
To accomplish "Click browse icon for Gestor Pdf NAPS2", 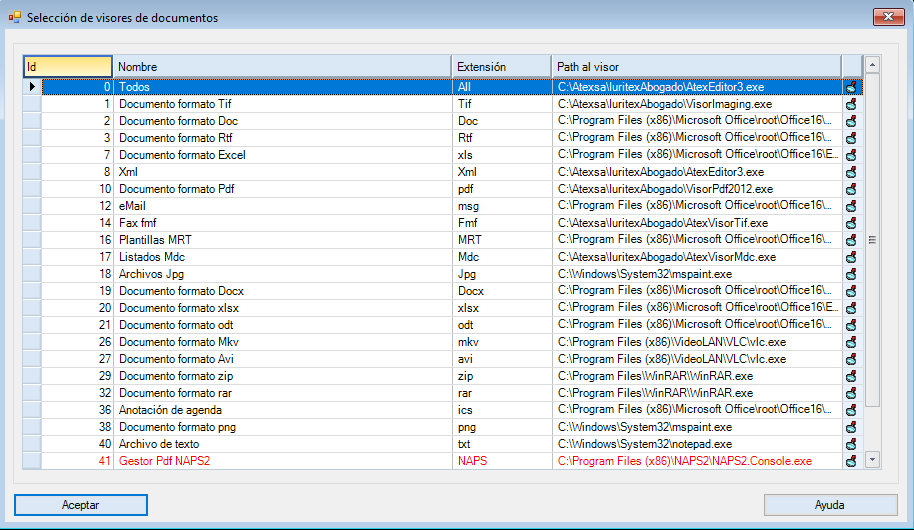I will click(851, 461).
